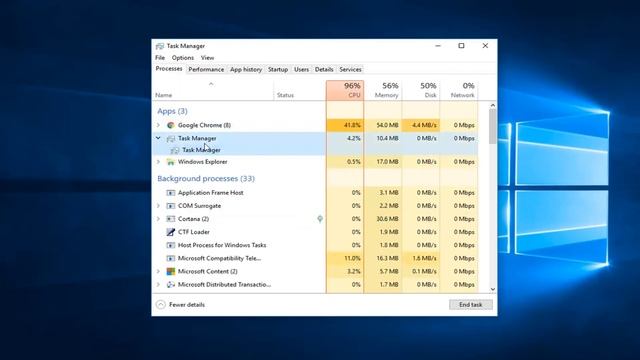Switch to the Startup tab

click(278, 69)
